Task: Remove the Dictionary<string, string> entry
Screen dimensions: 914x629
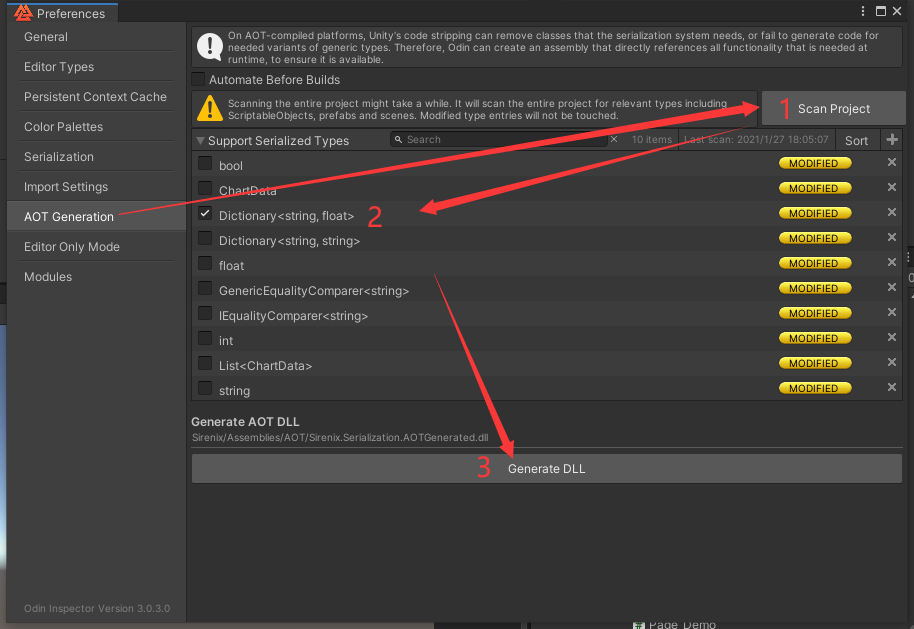Action: coord(891,238)
